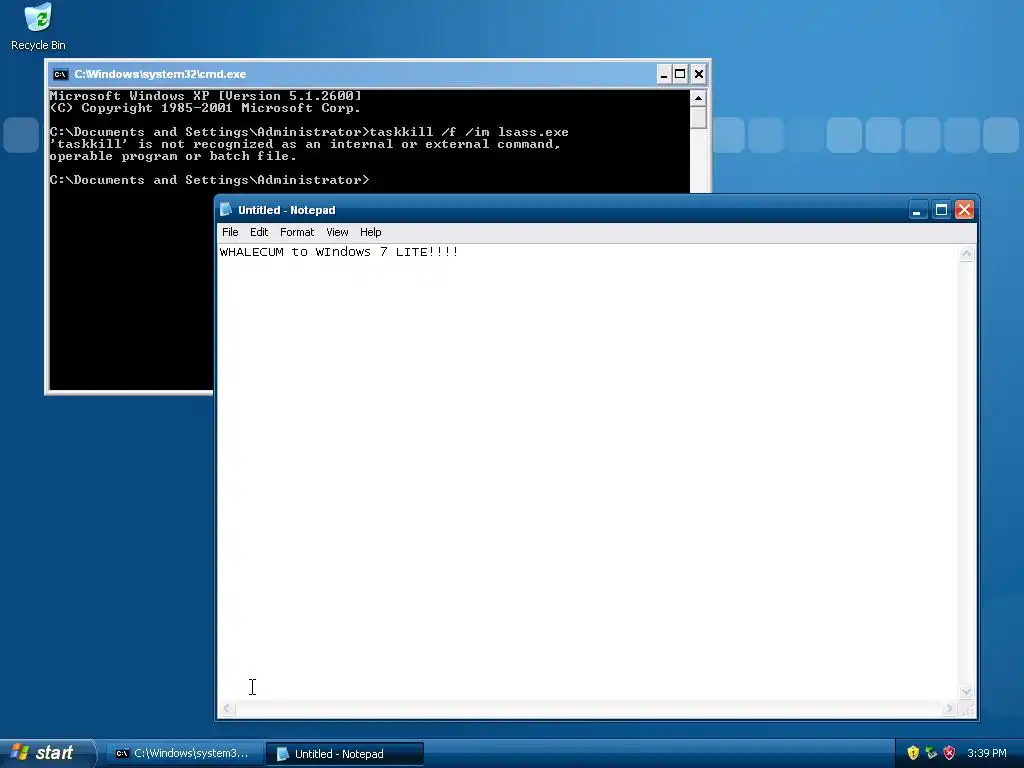Open the Recycle Bin desktop icon

[38, 27]
